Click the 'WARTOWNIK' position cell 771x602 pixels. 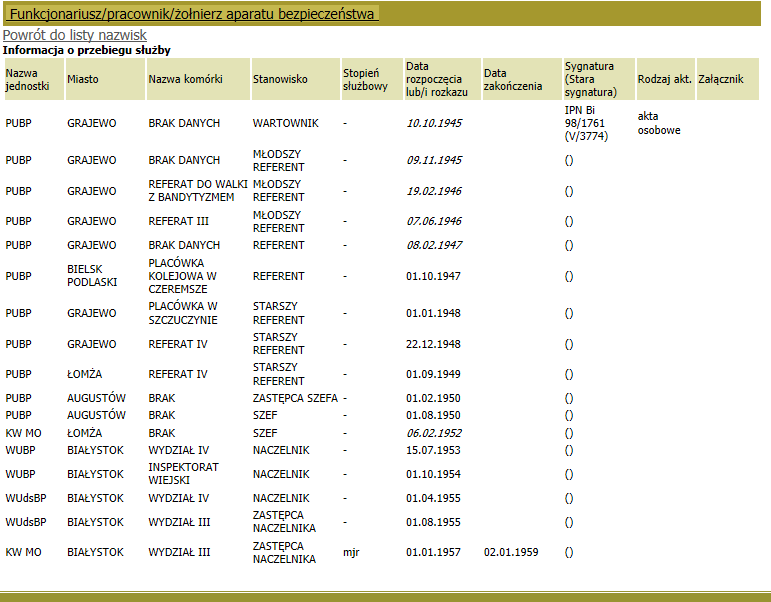coord(285,123)
